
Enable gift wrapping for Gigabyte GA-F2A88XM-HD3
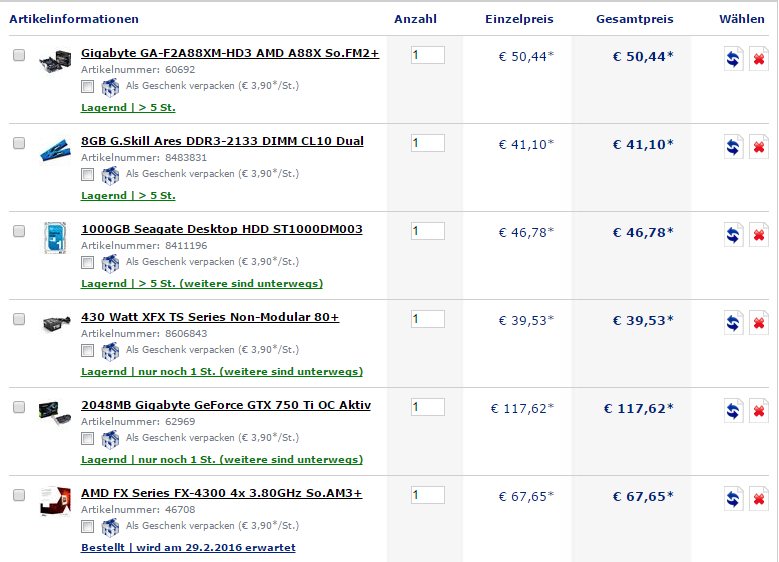pos(87,86)
